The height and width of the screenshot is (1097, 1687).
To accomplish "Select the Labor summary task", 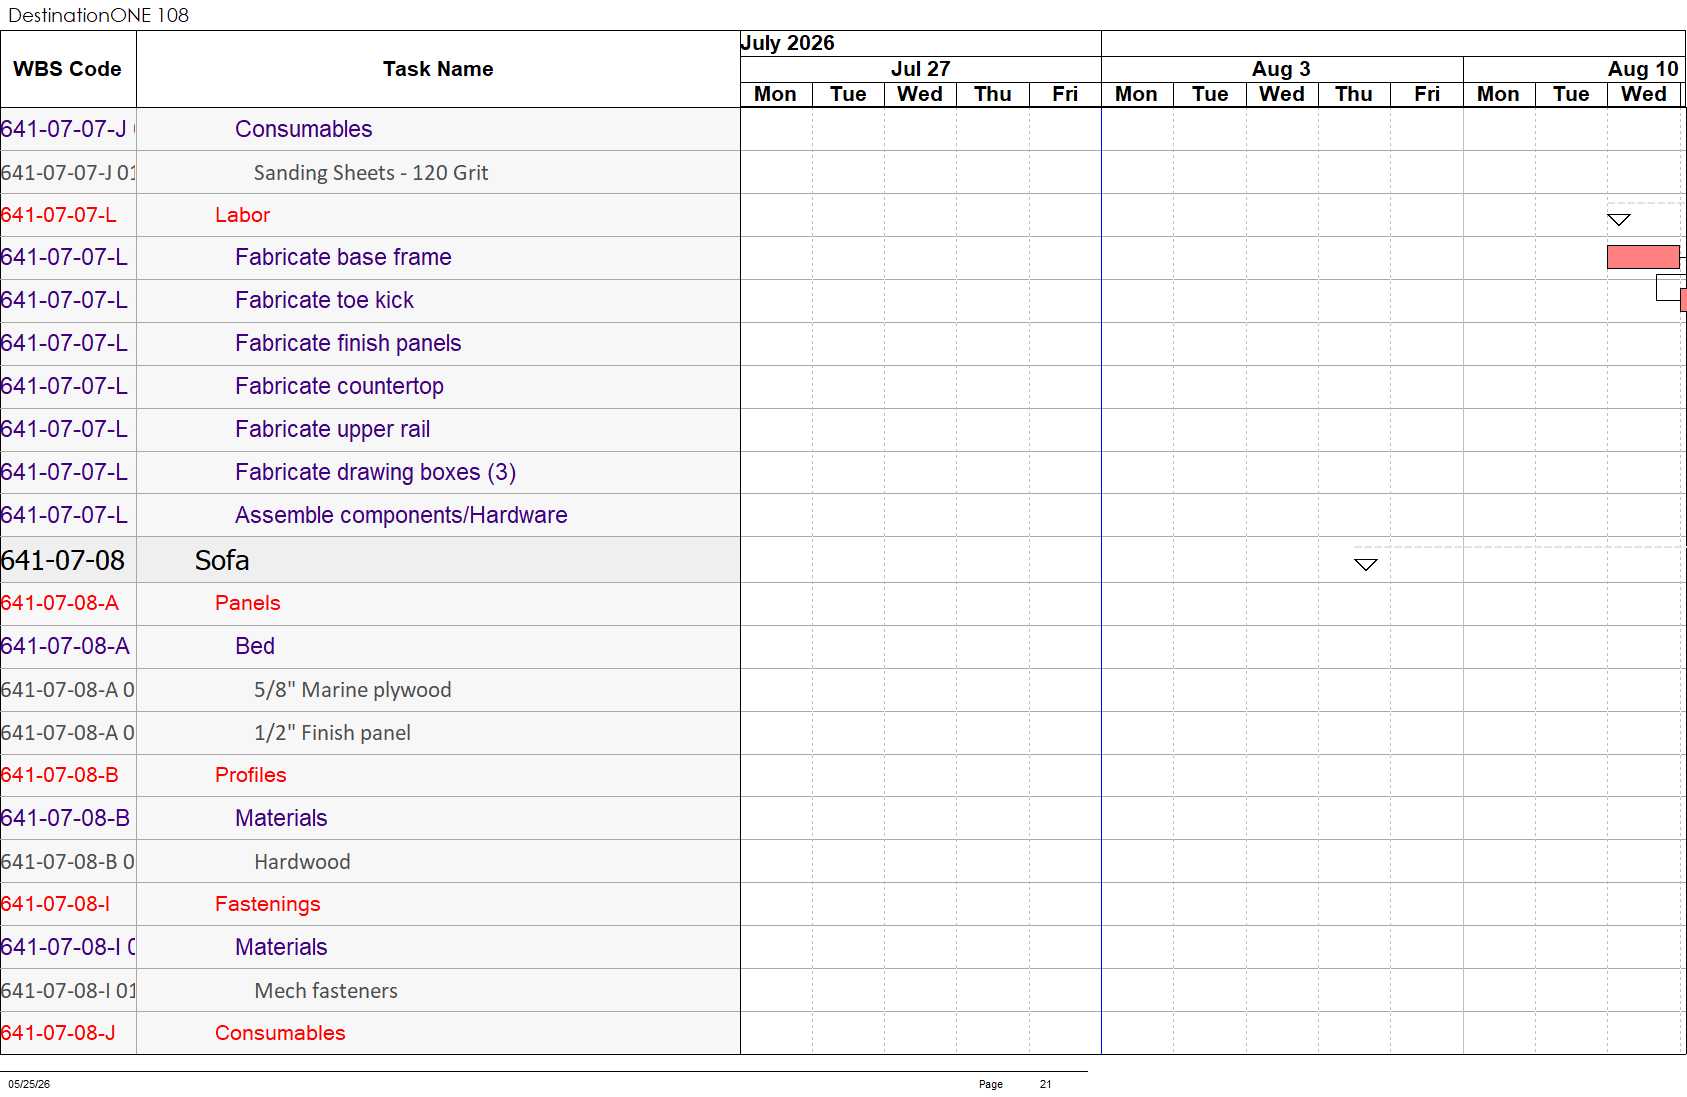I will coord(242,215).
